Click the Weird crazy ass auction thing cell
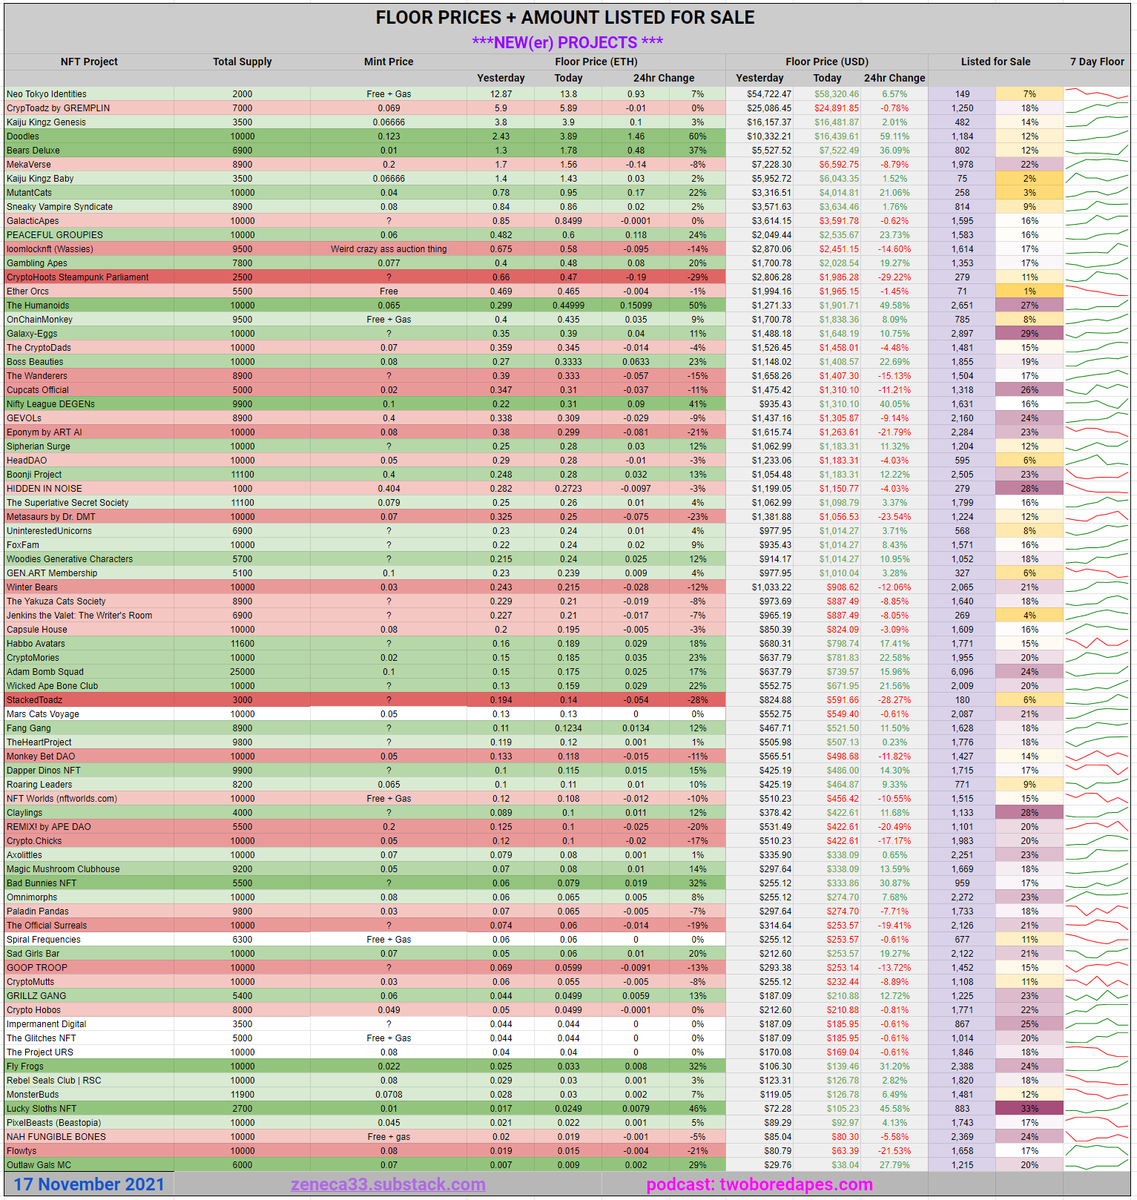 (x=388, y=249)
